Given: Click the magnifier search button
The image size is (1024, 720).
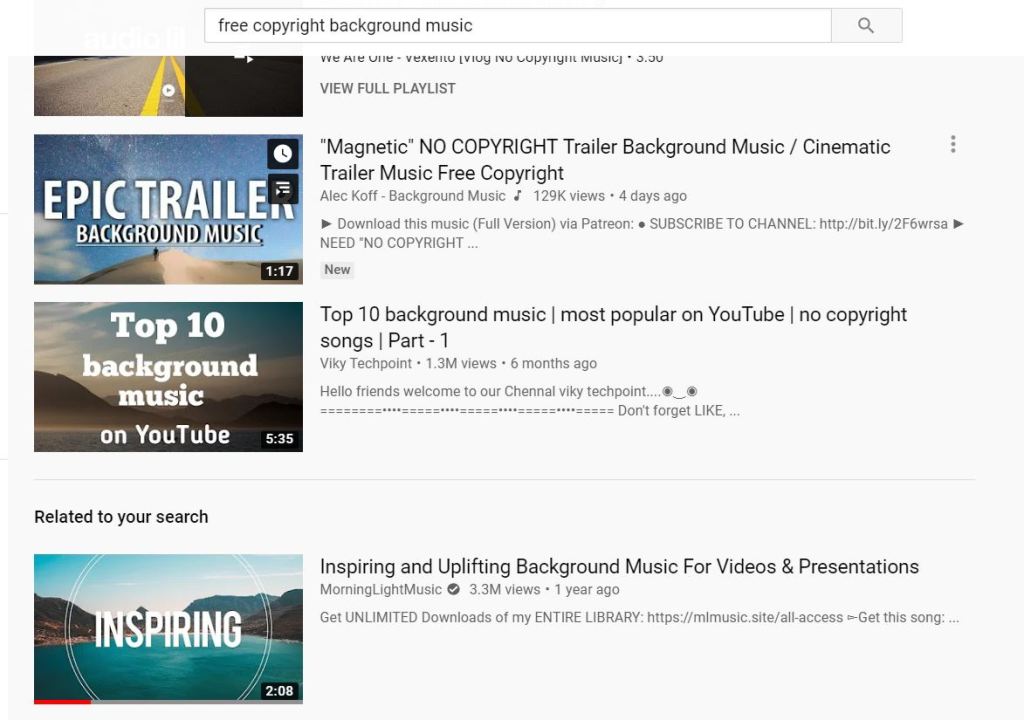Looking at the screenshot, I should pos(866,26).
